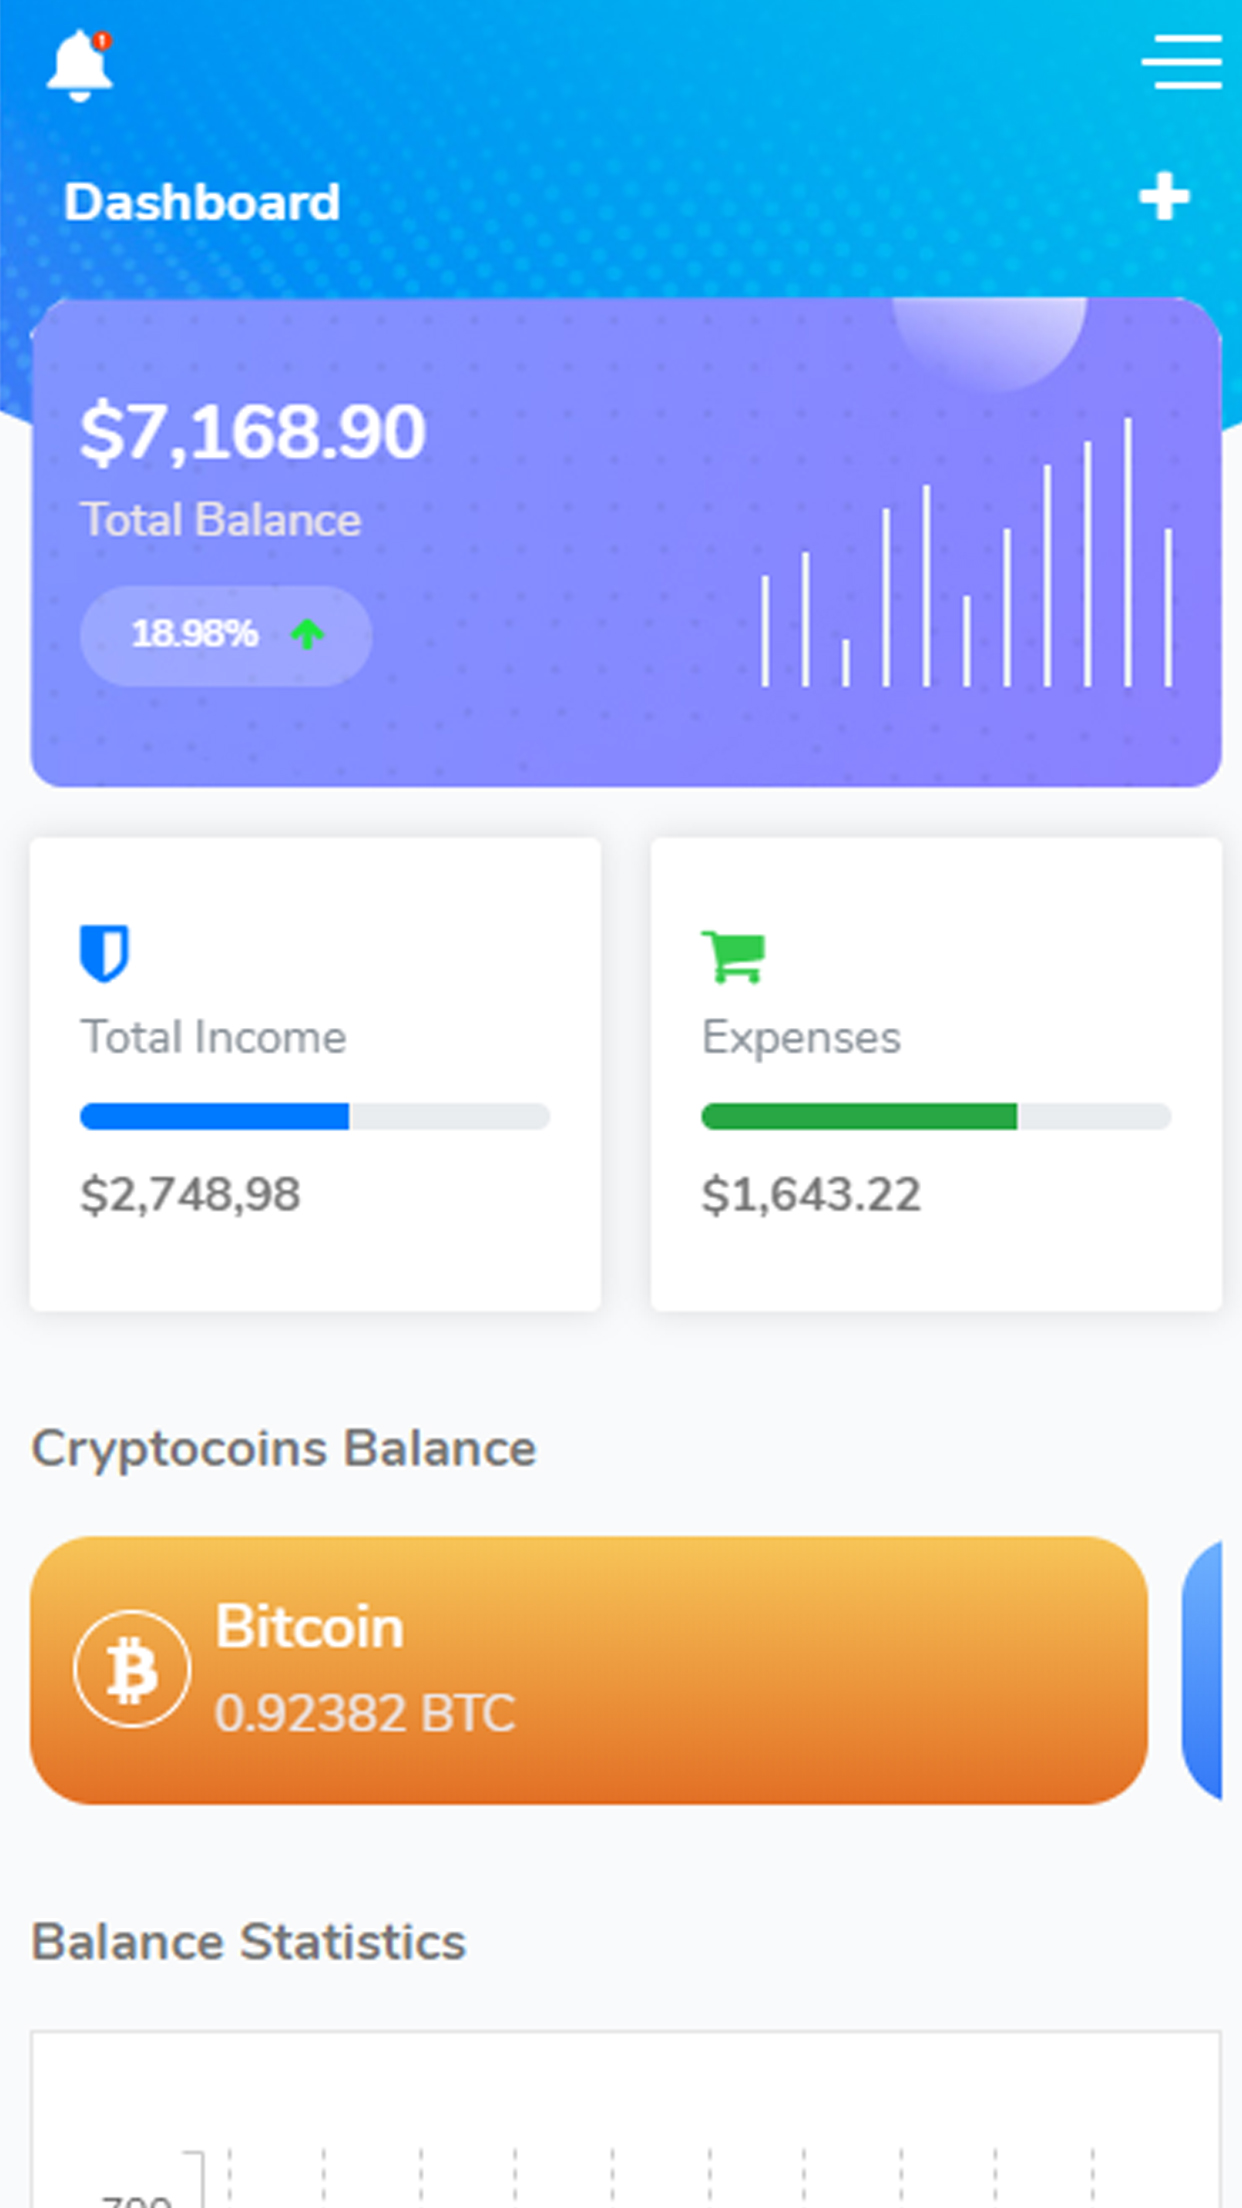Click the Cryptocoins Balance heading

284,1449
